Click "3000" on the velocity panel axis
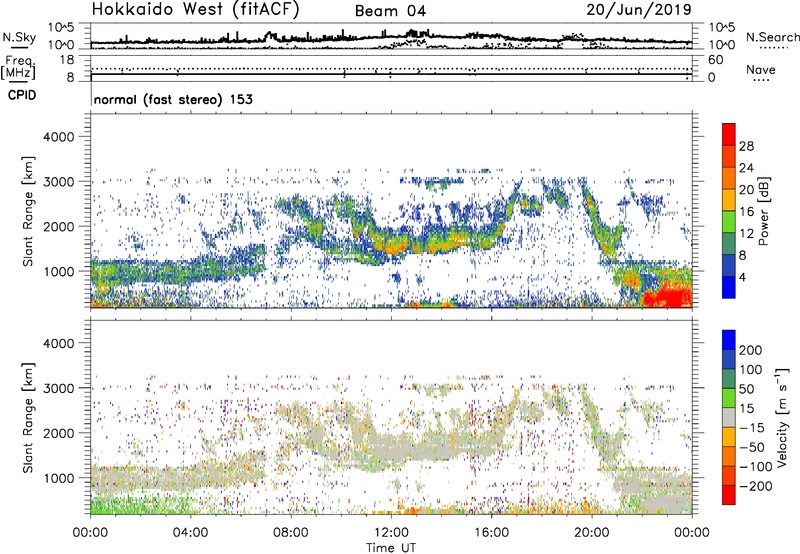 (59, 388)
